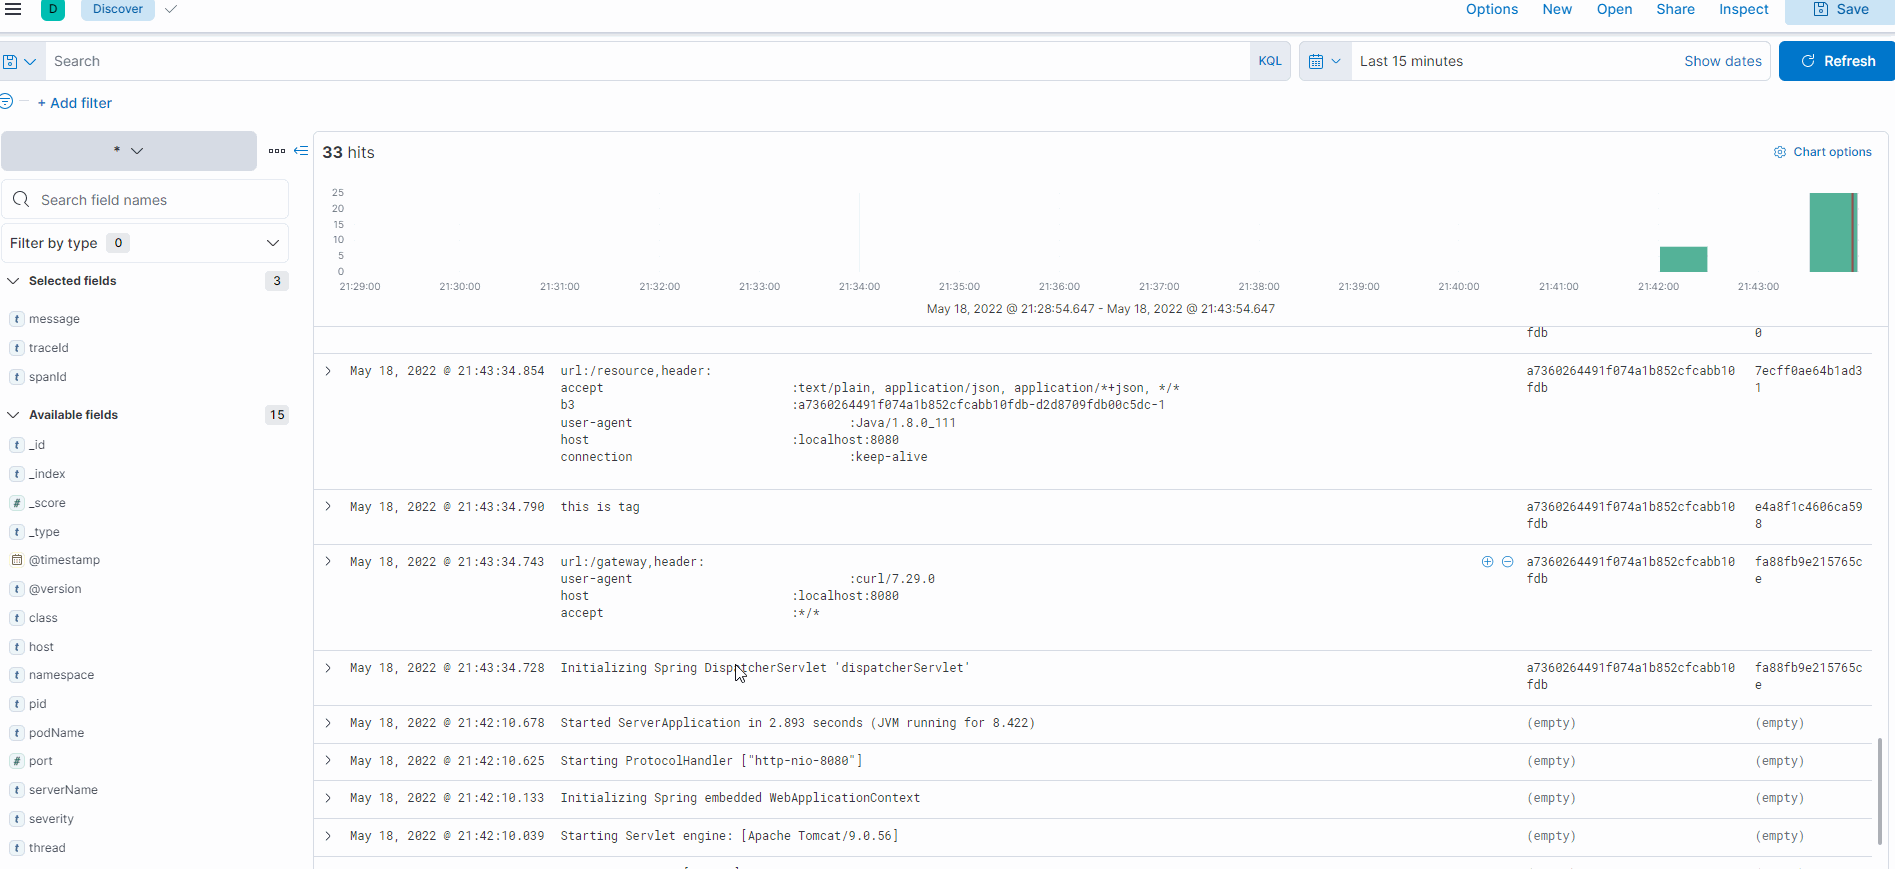The height and width of the screenshot is (869, 1895).
Task: Expand the url:/gateway log row
Action: coord(328,562)
